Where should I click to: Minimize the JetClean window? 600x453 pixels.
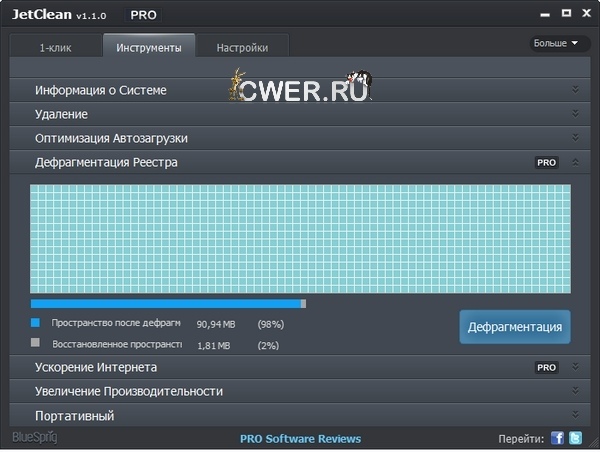pyautogui.click(x=546, y=14)
